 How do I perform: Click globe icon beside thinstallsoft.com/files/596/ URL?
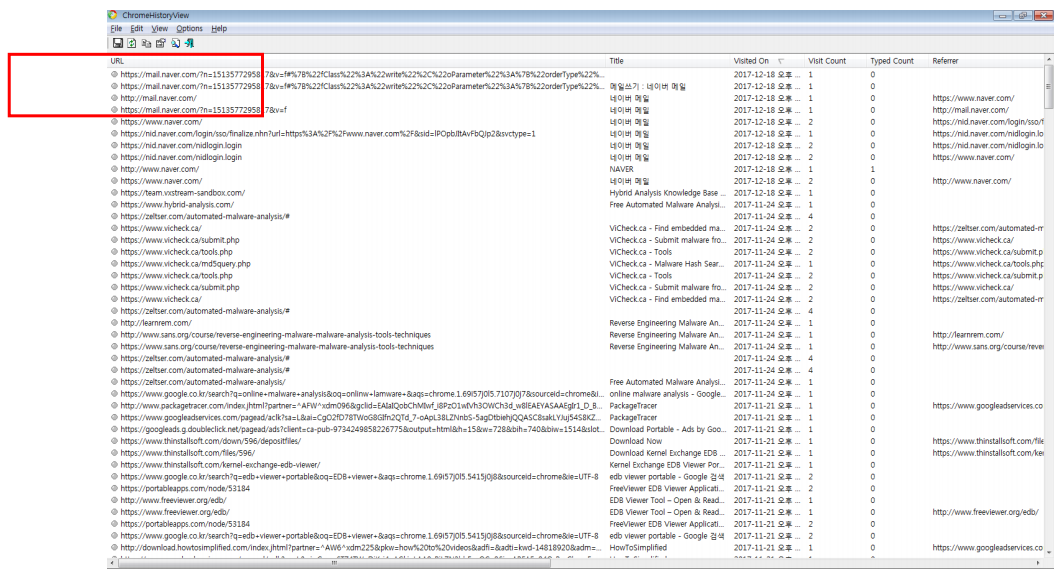coord(115,453)
